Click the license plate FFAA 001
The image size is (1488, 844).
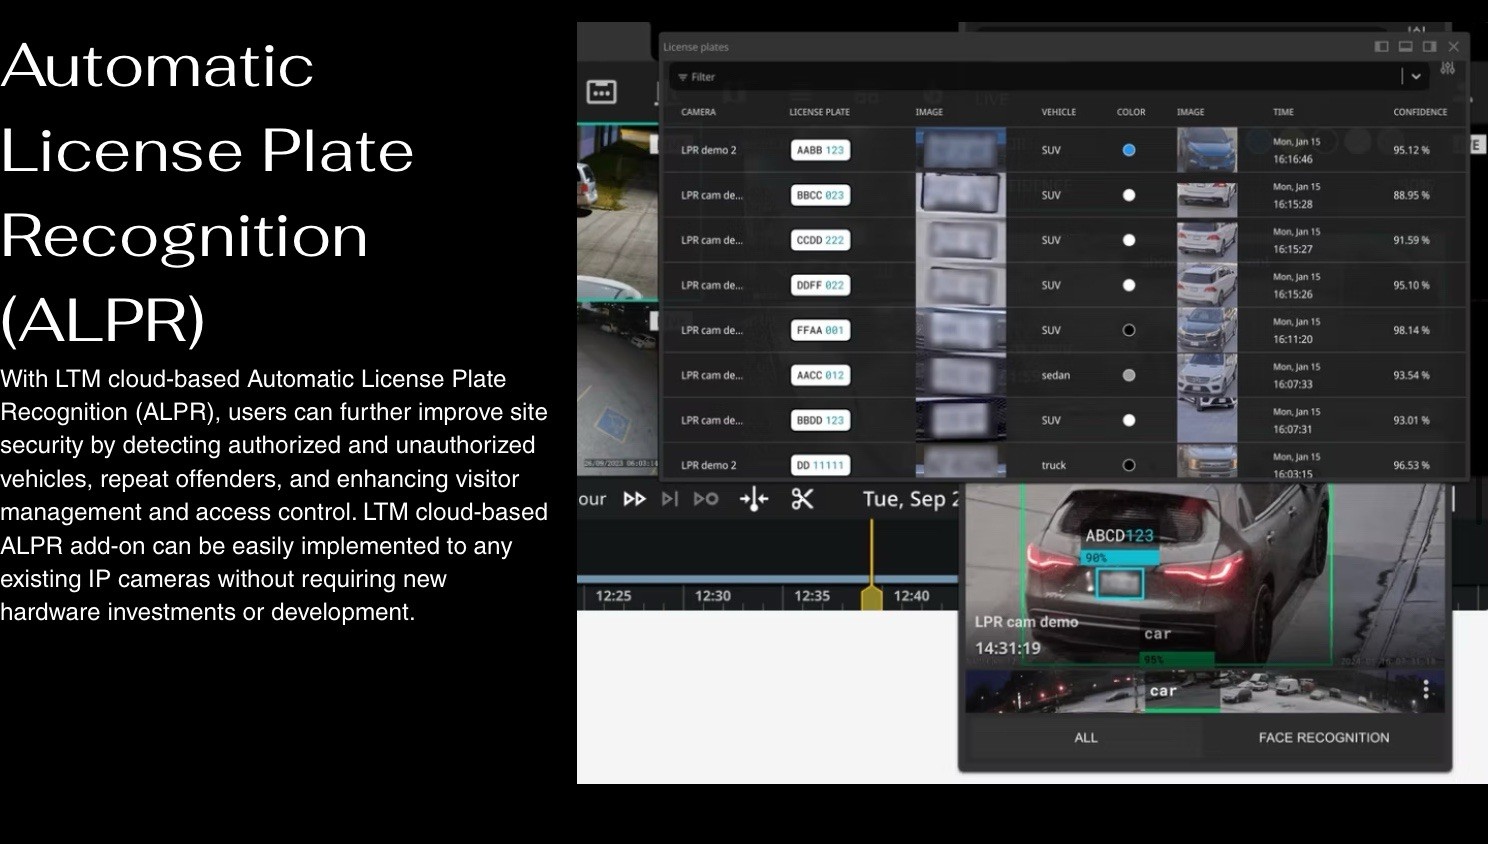pos(820,330)
